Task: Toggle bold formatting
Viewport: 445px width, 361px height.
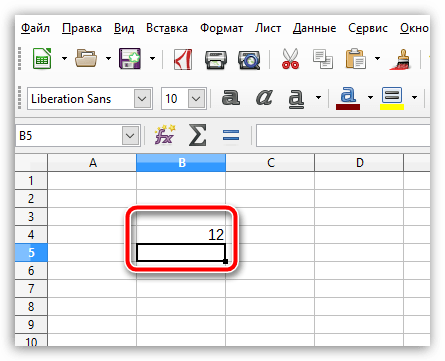Action: coord(231,98)
